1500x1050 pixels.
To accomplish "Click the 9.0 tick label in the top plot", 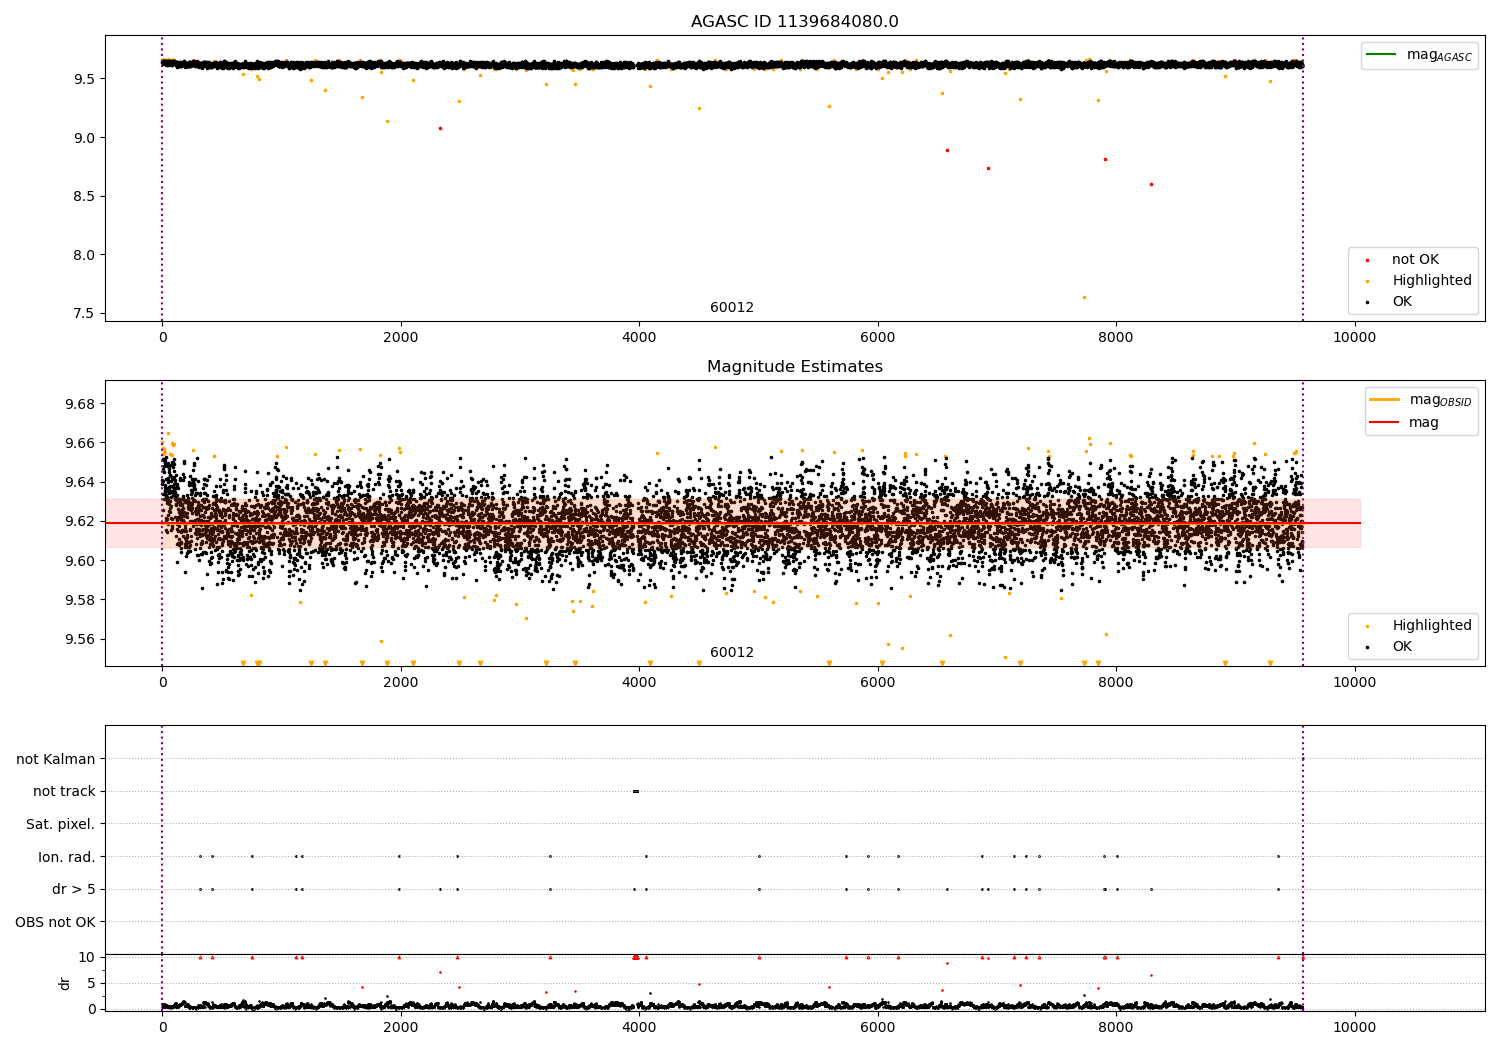I will click(x=84, y=138).
